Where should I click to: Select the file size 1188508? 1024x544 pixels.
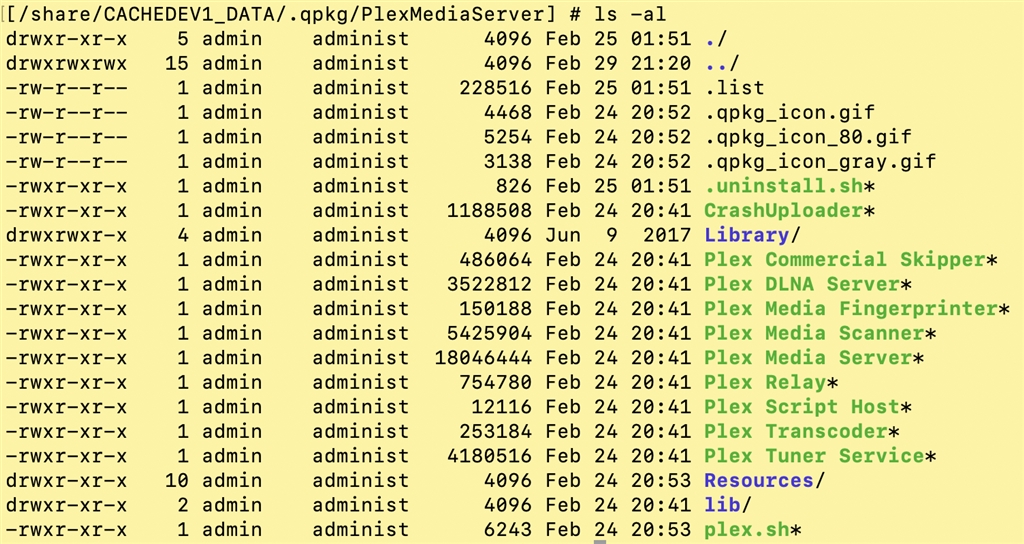[490, 210]
